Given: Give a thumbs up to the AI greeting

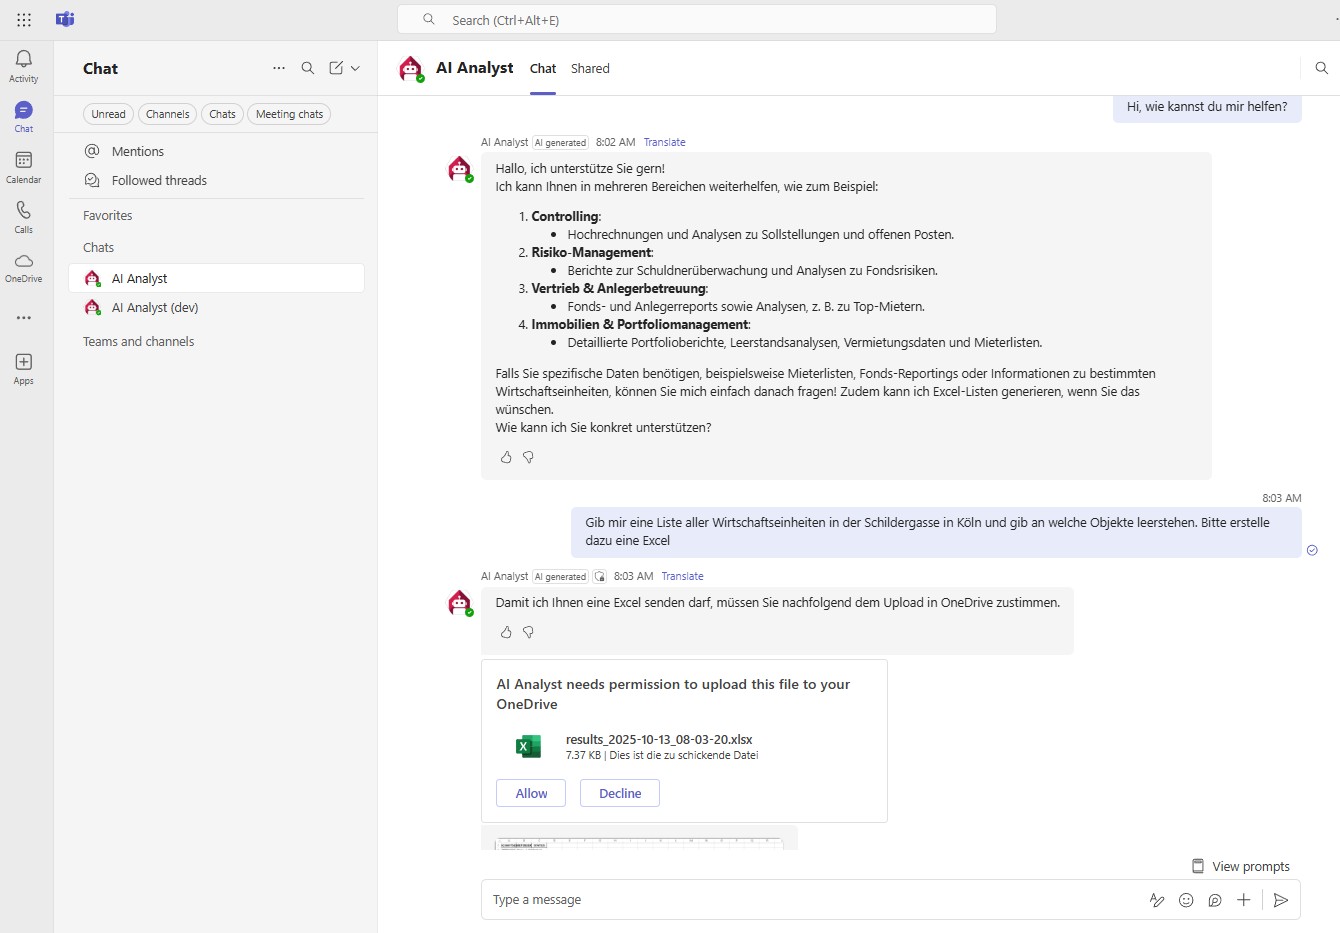Looking at the screenshot, I should pos(506,457).
